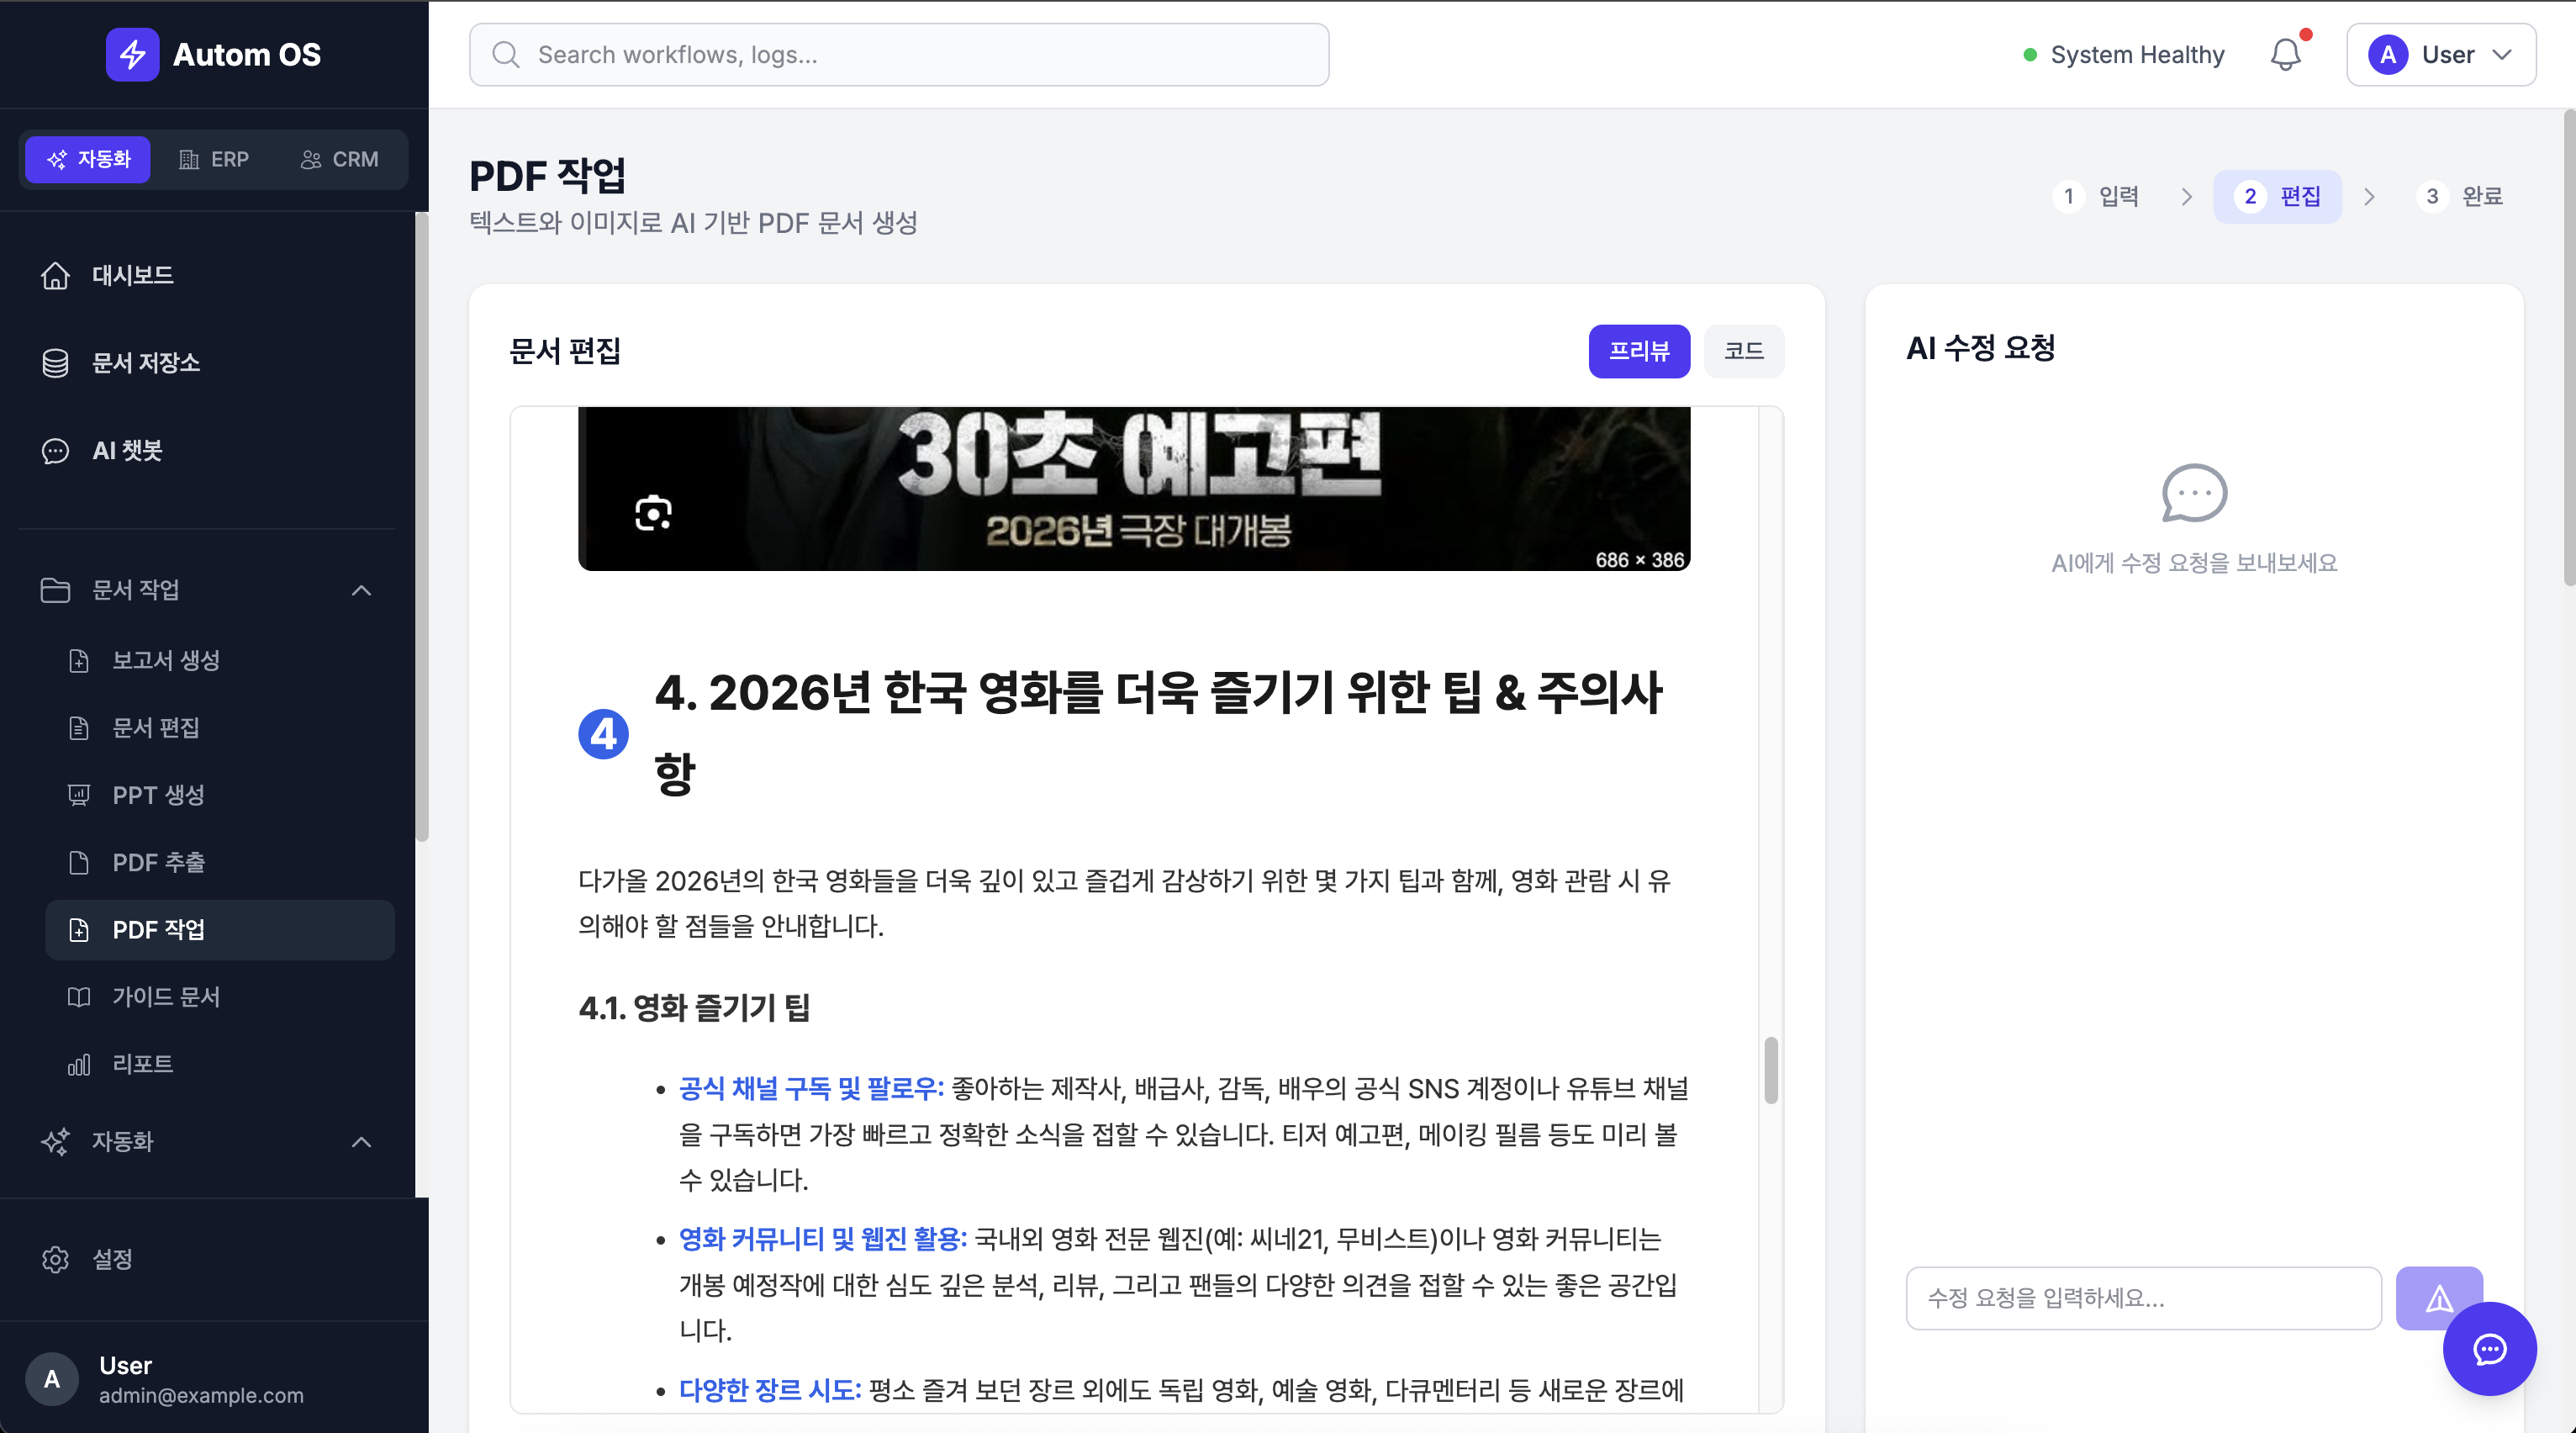Switch to the ERP tab

213,159
